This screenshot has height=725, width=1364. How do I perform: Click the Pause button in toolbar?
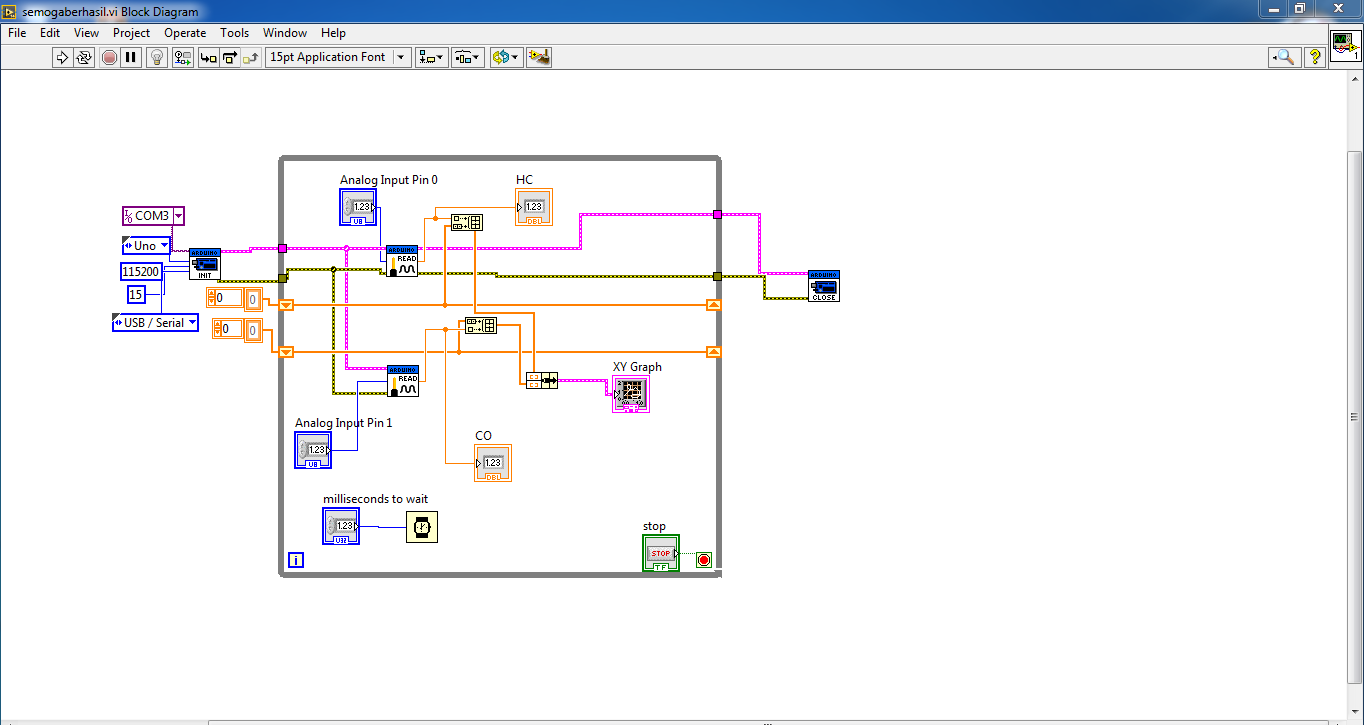[x=131, y=57]
